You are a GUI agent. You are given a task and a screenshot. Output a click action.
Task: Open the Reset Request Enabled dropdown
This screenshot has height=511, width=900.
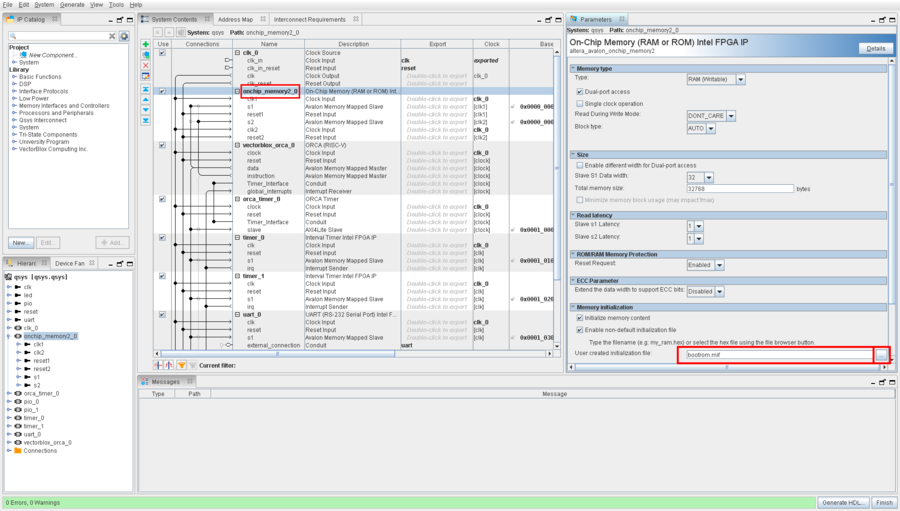[719, 265]
